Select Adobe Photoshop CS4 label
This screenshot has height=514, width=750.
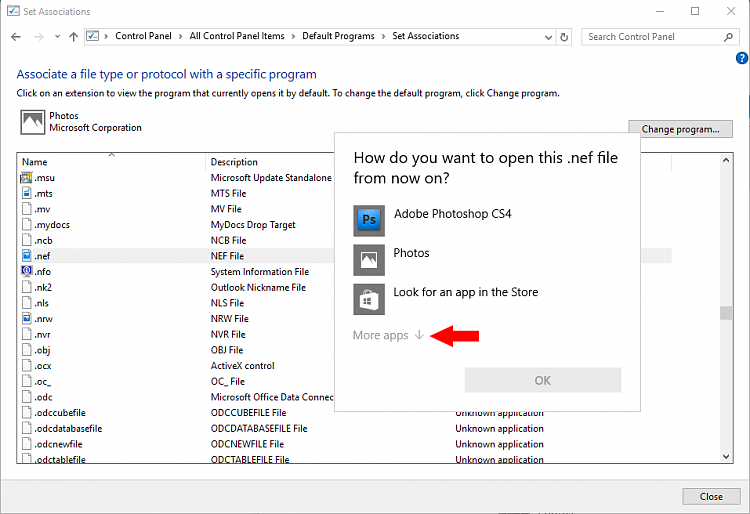coord(452,214)
